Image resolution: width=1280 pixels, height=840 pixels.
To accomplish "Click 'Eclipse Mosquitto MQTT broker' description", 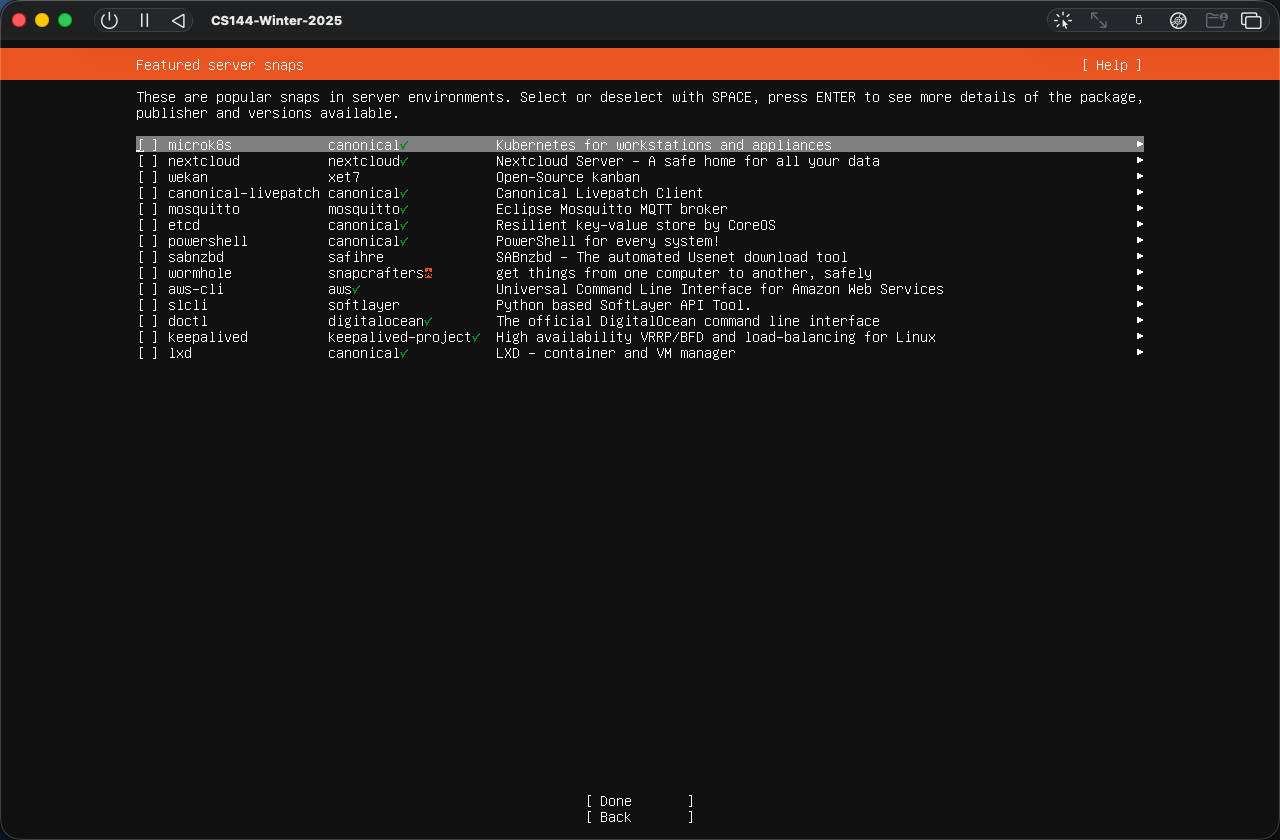I will pyautogui.click(x=612, y=209).
